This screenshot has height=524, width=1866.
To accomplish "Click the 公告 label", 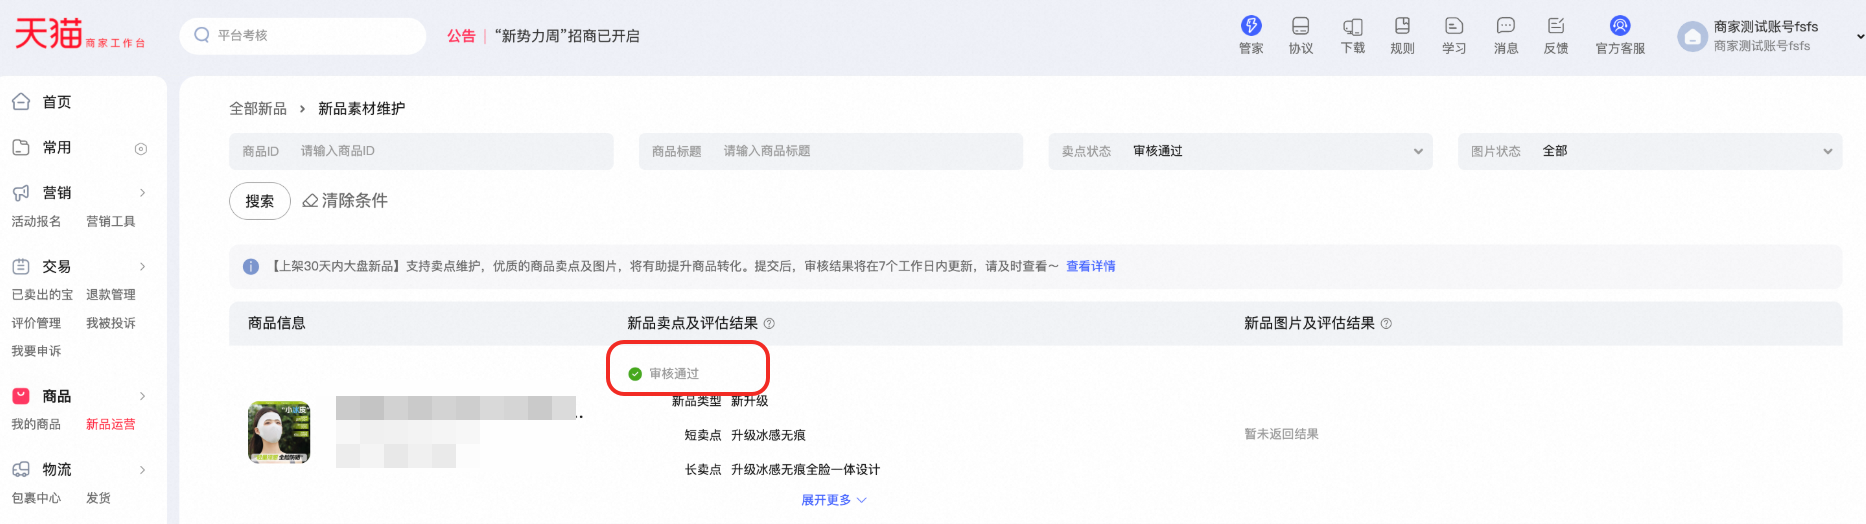I will click(x=461, y=36).
